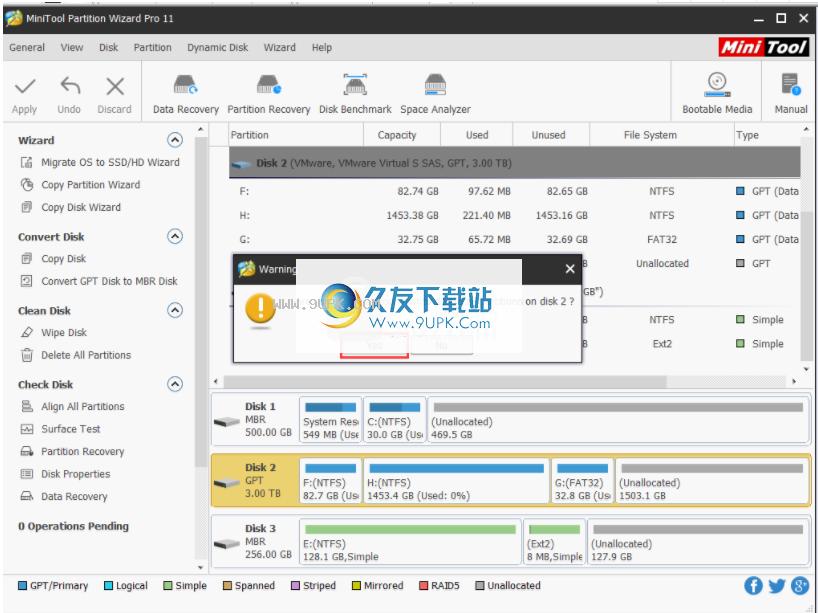
Task: Click the Align All Partitions icon
Action: (26, 406)
